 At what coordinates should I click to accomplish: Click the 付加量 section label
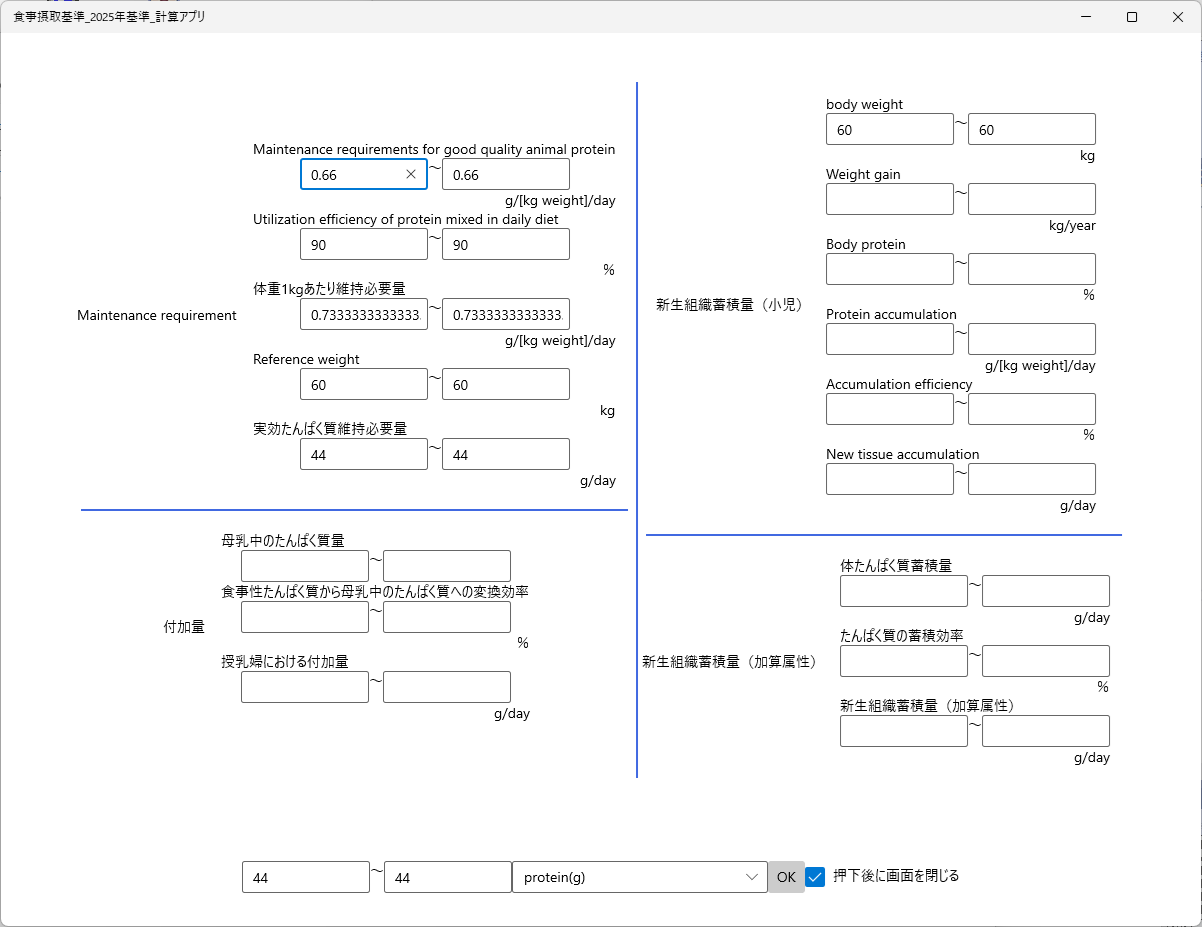click(184, 627)
